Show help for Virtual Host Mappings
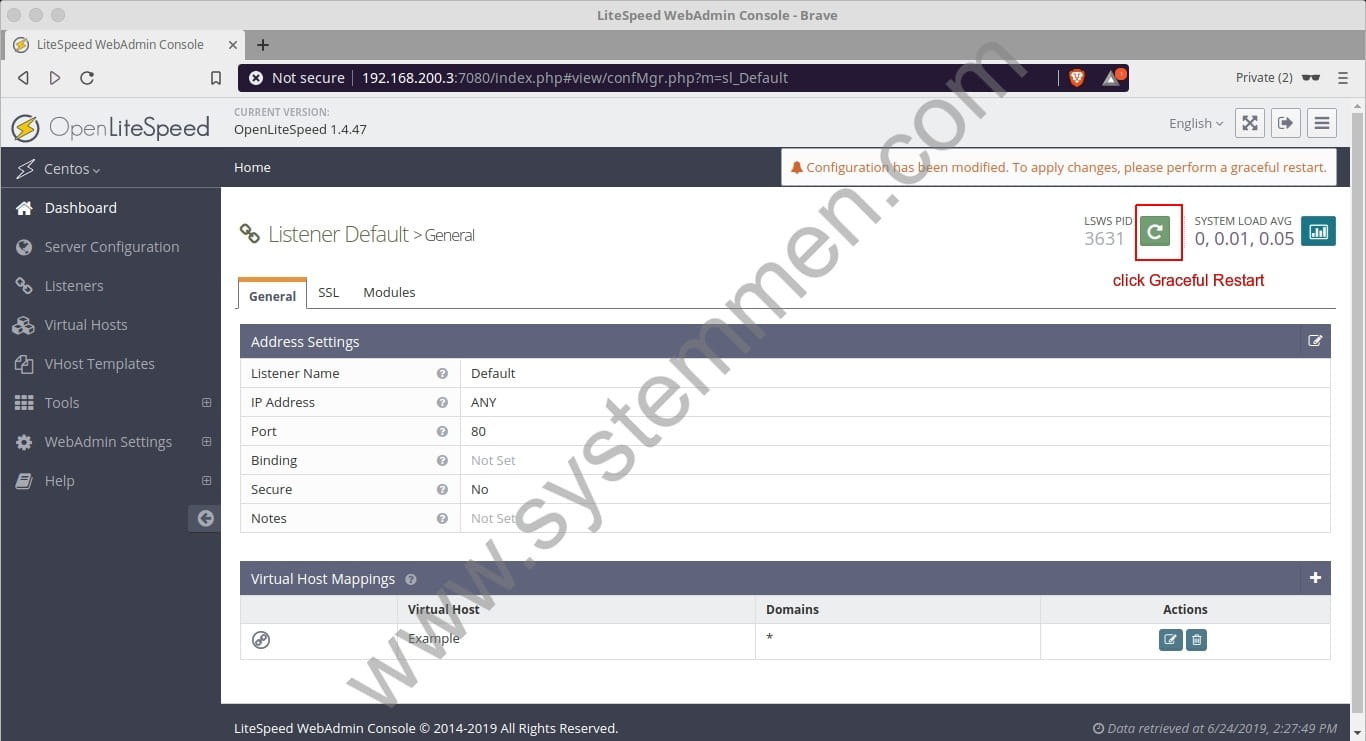The height and width of the screenshot is (741, 1366). tap(411, 579)
